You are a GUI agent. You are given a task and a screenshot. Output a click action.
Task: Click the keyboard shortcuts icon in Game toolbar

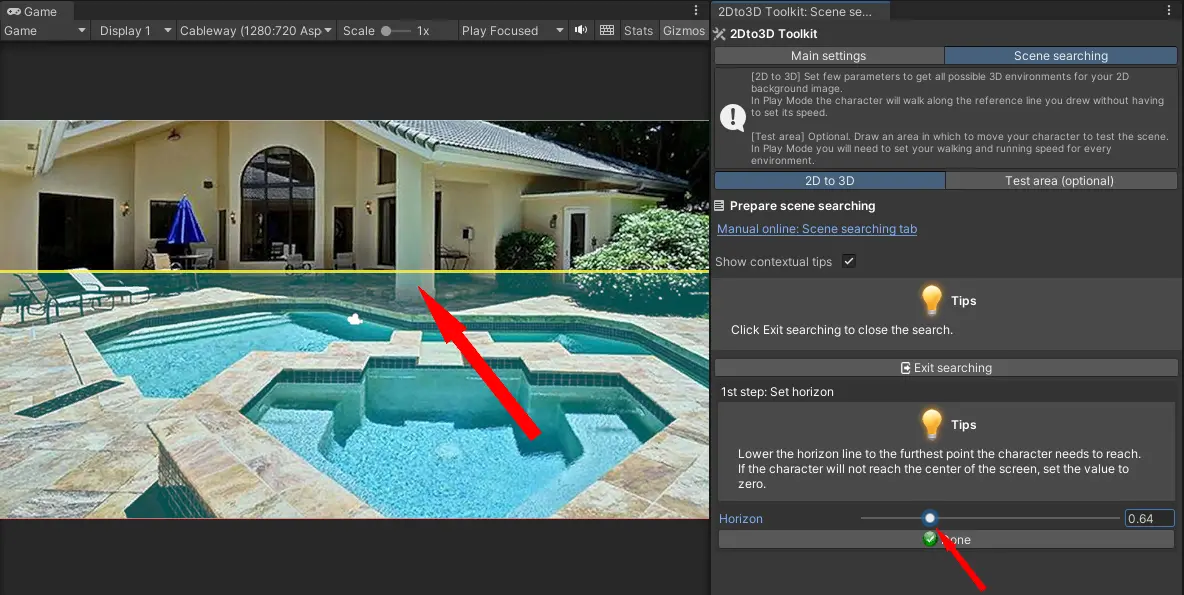(607, 31)
